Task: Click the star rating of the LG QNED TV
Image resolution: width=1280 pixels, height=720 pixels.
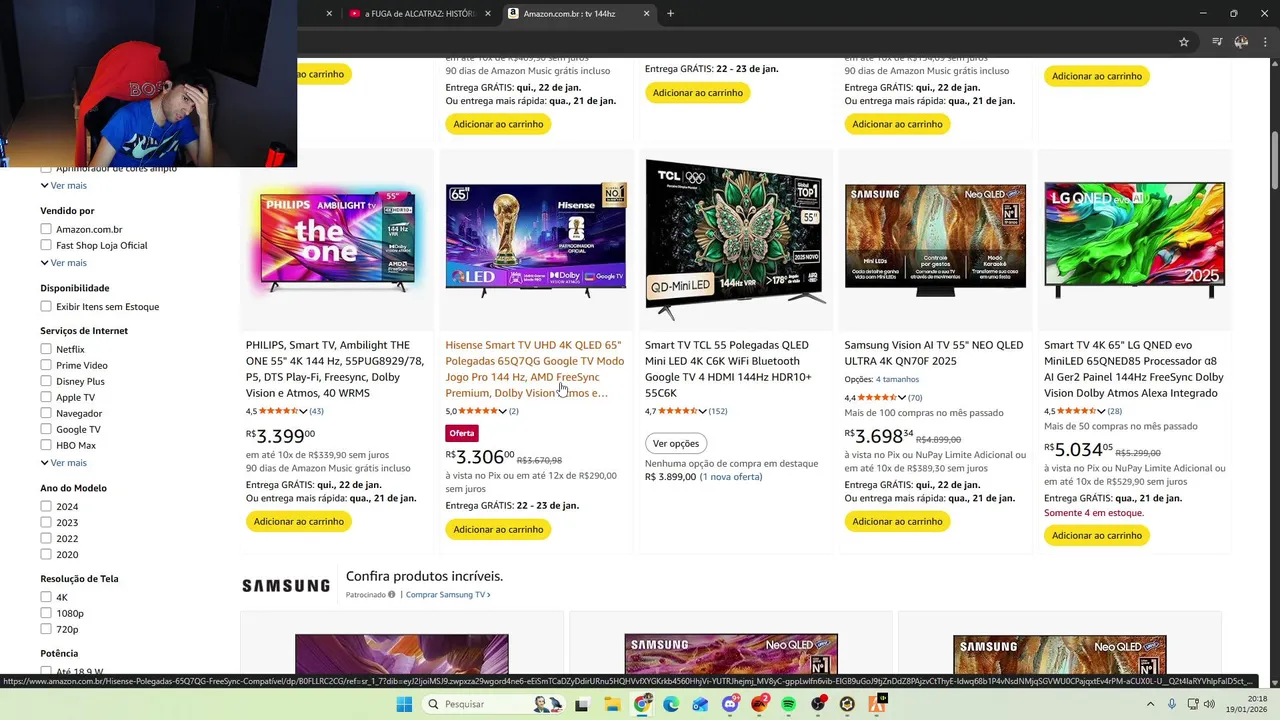Action: pyautogui.click(x=1078, y=411)
